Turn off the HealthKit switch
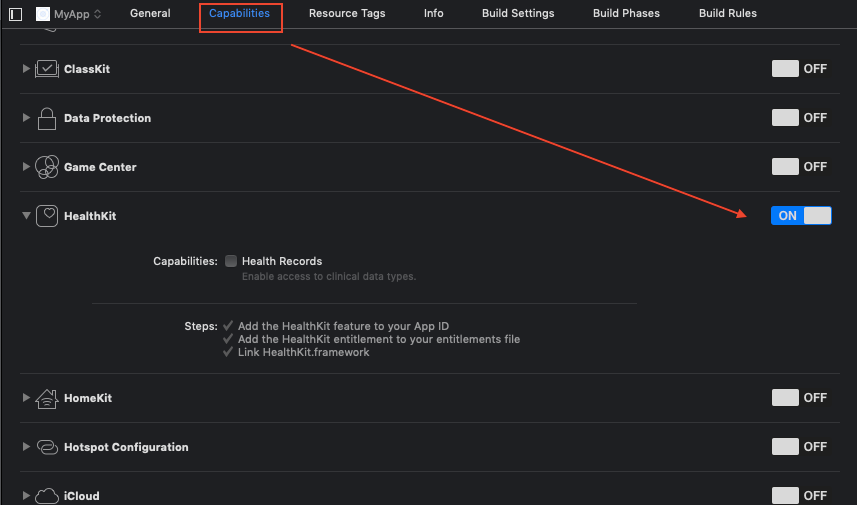This screenshot has width=857, height=505. [x=801, y=215]
